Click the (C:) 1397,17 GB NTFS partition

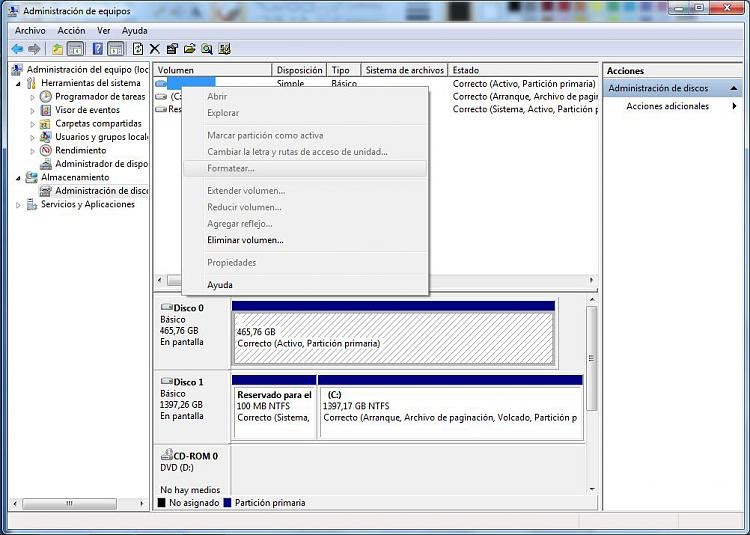451,412
